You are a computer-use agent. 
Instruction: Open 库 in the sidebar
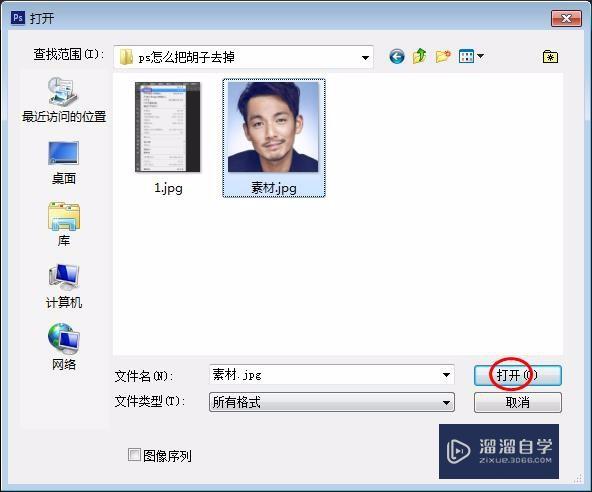tap(63, 224)
